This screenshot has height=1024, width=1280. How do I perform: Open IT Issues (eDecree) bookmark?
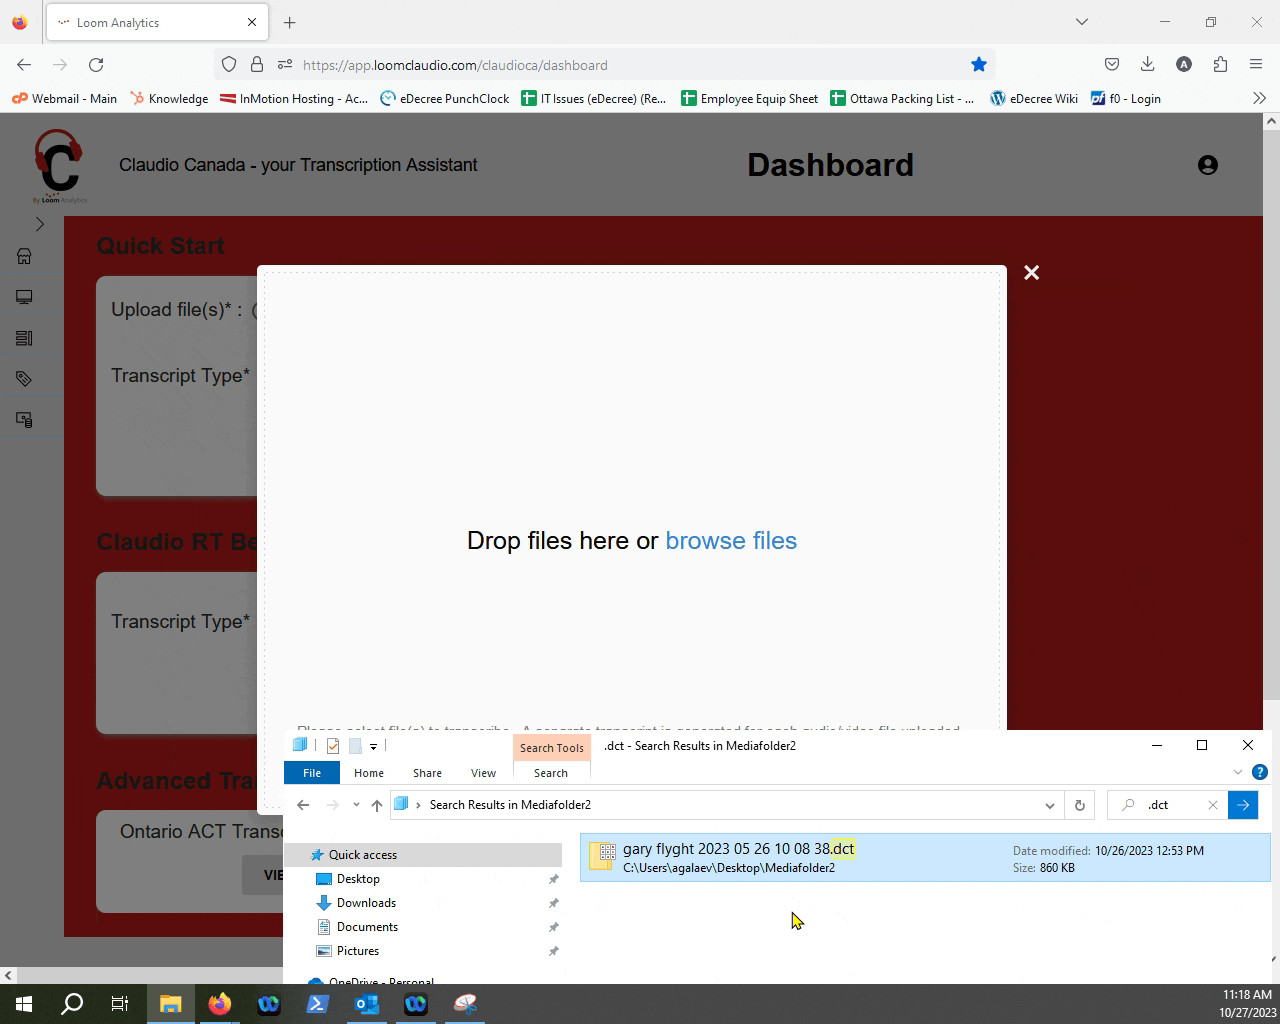(594, 99)
